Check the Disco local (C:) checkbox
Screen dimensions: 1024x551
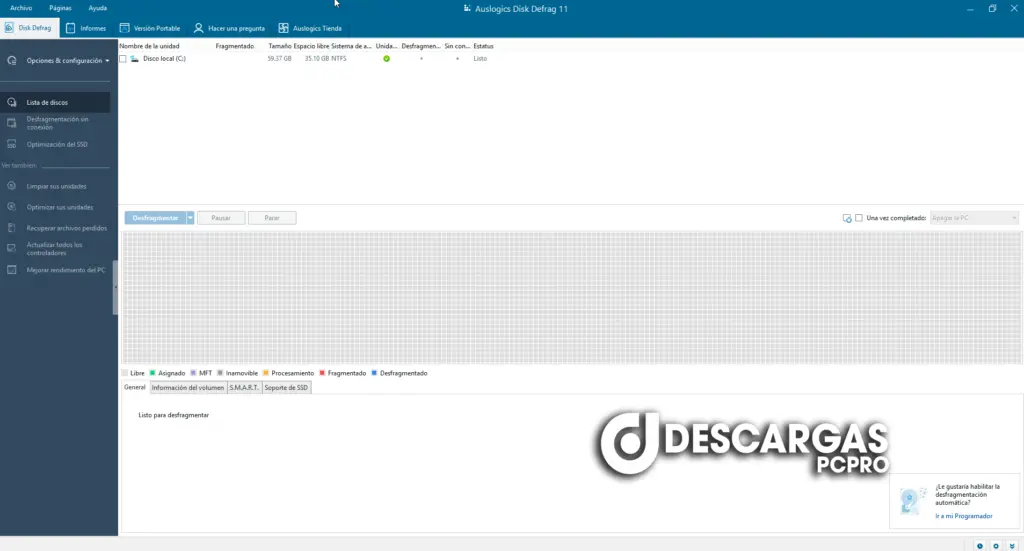tap(123, 59)
